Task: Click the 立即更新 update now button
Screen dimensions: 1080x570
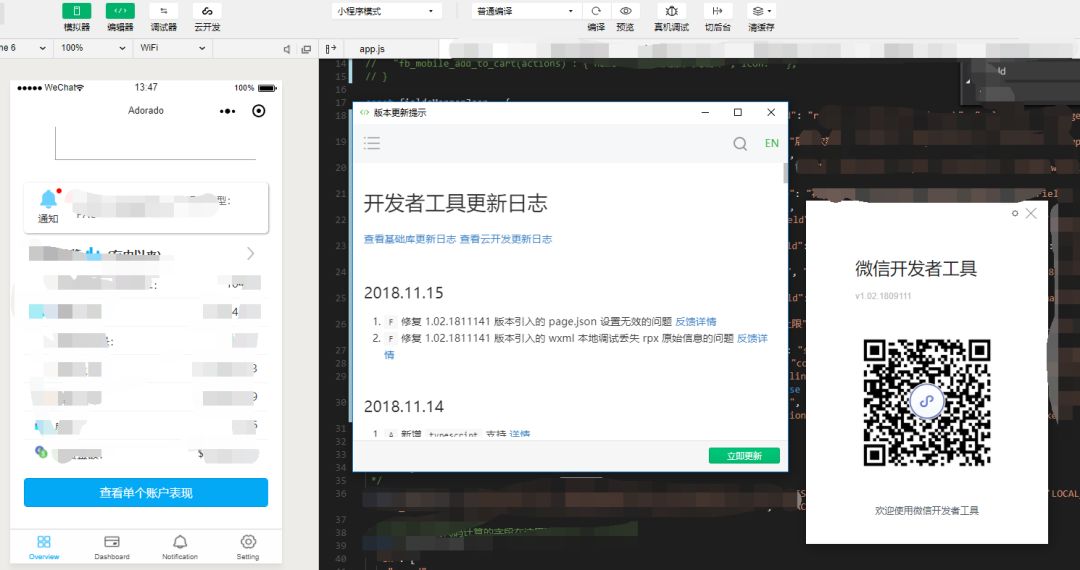Action: 744,456
